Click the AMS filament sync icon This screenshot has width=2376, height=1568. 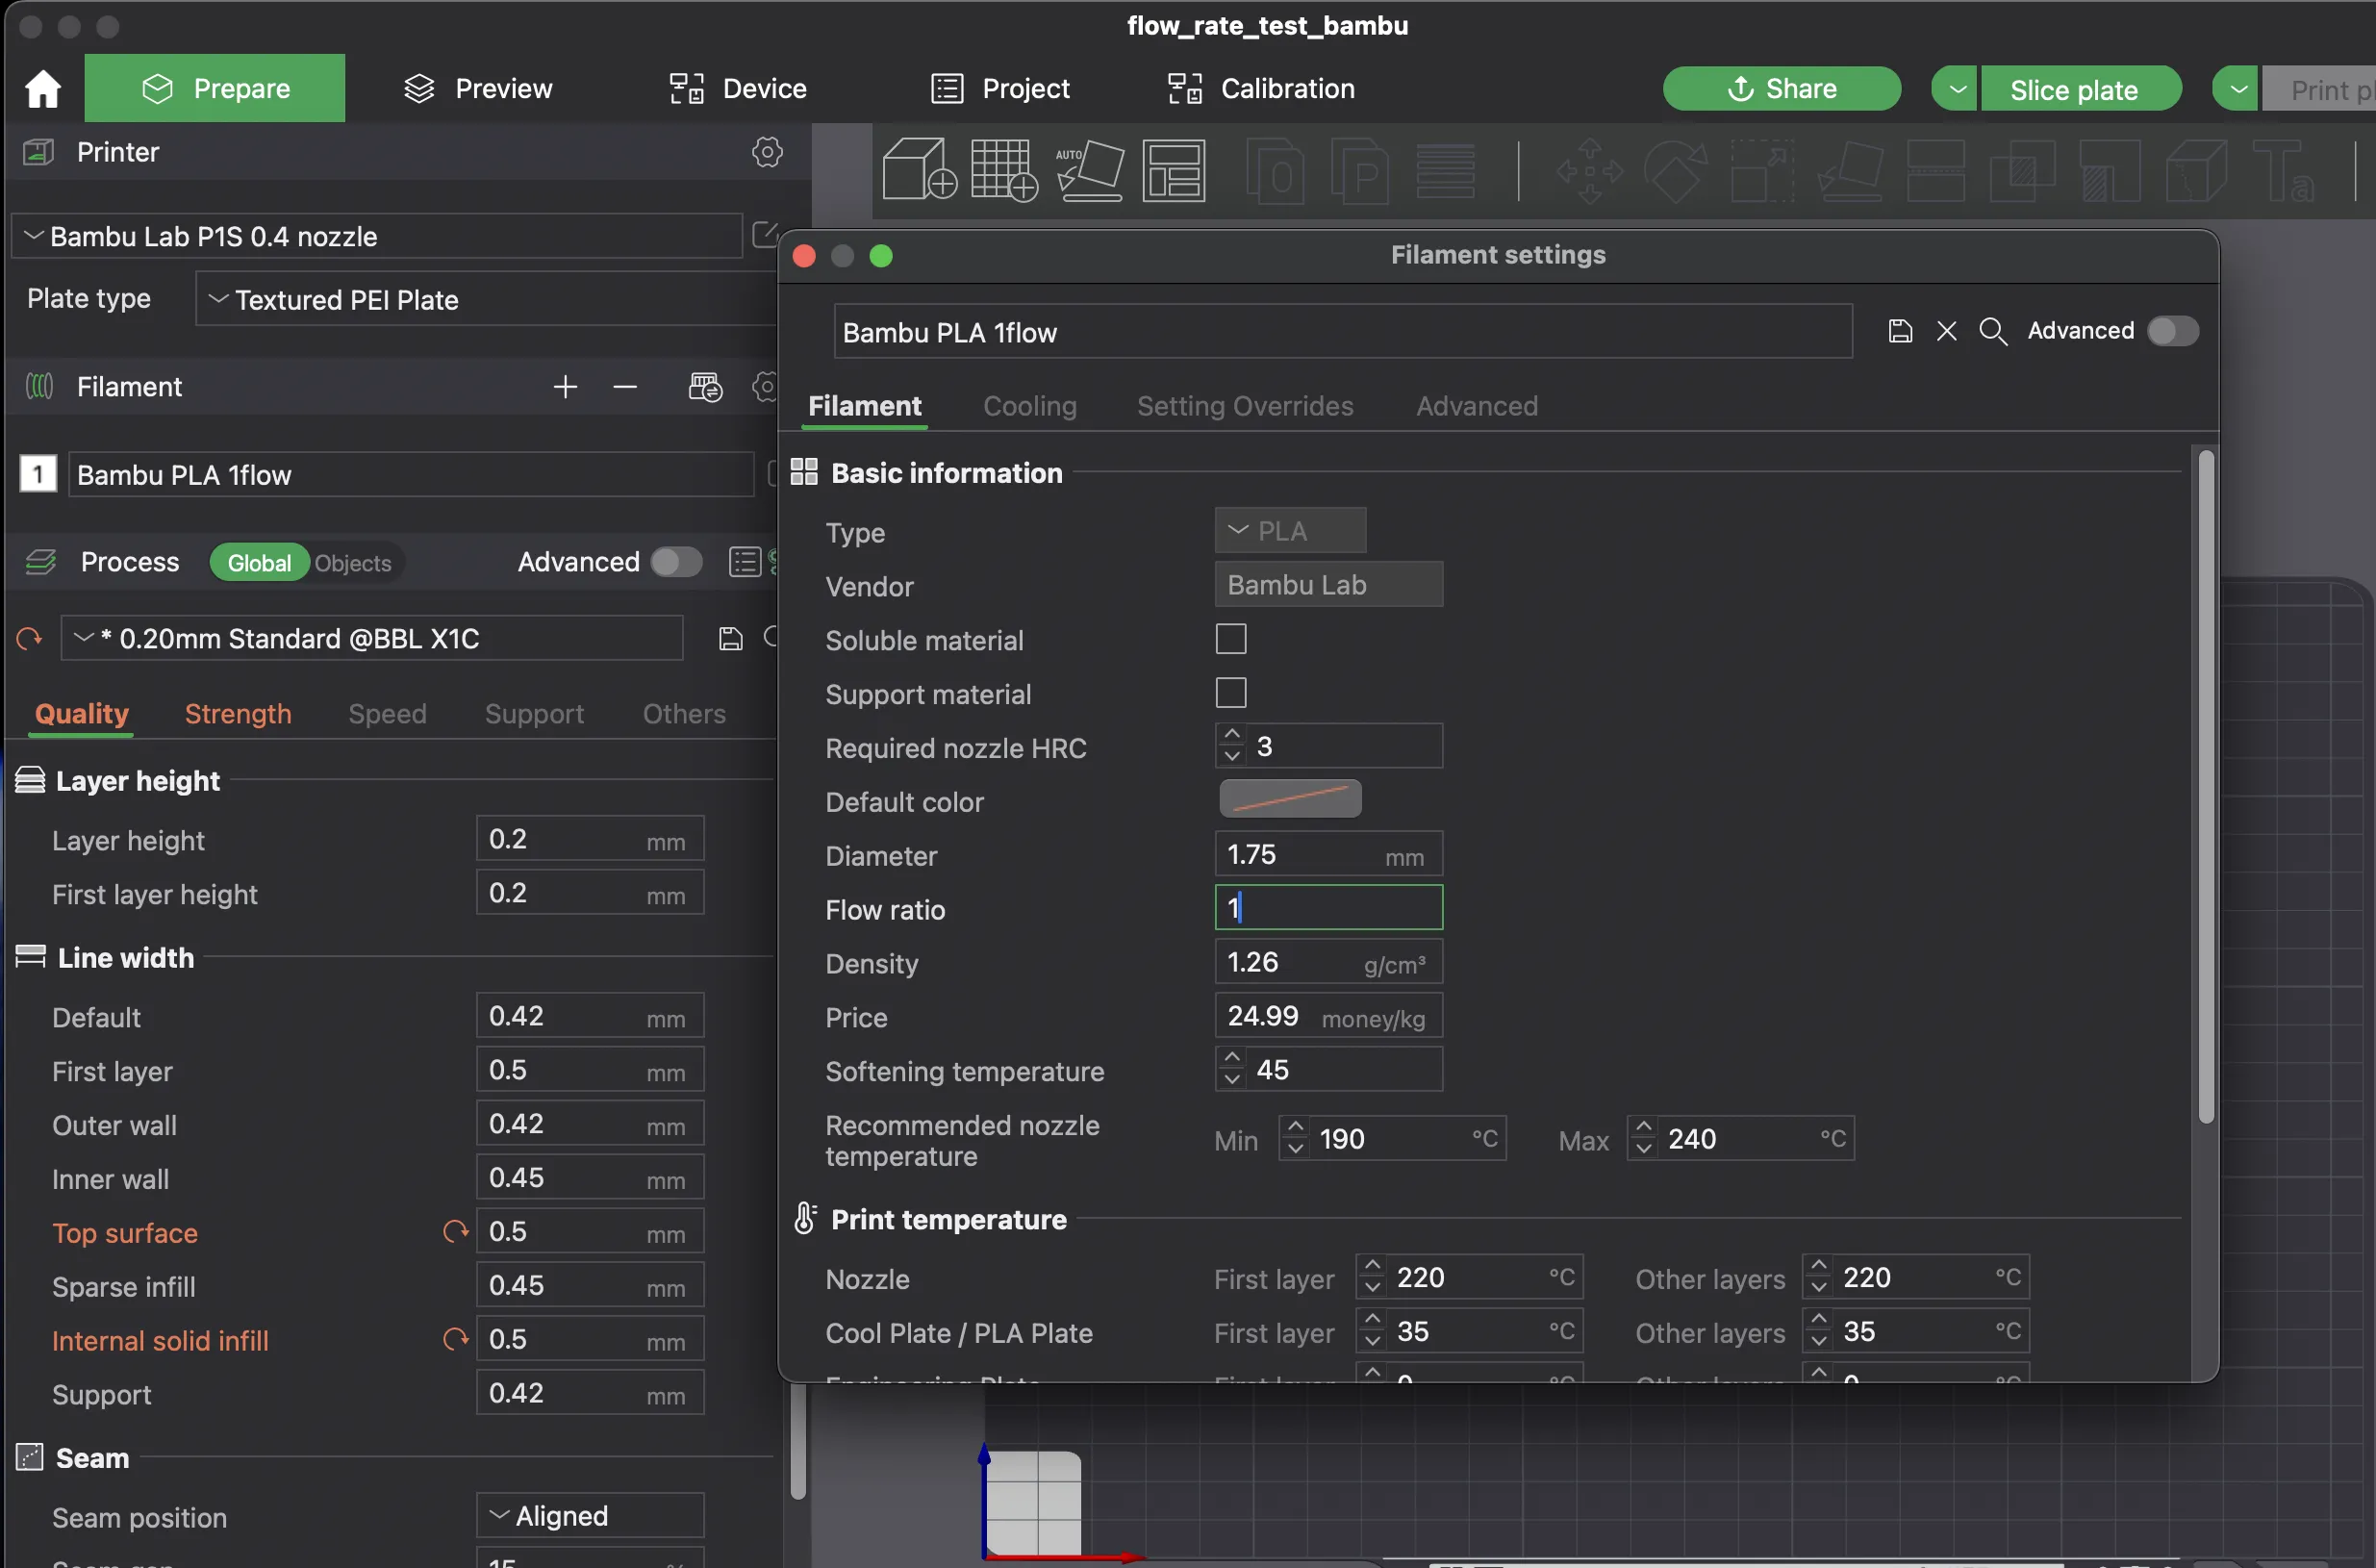pos(705,387)
